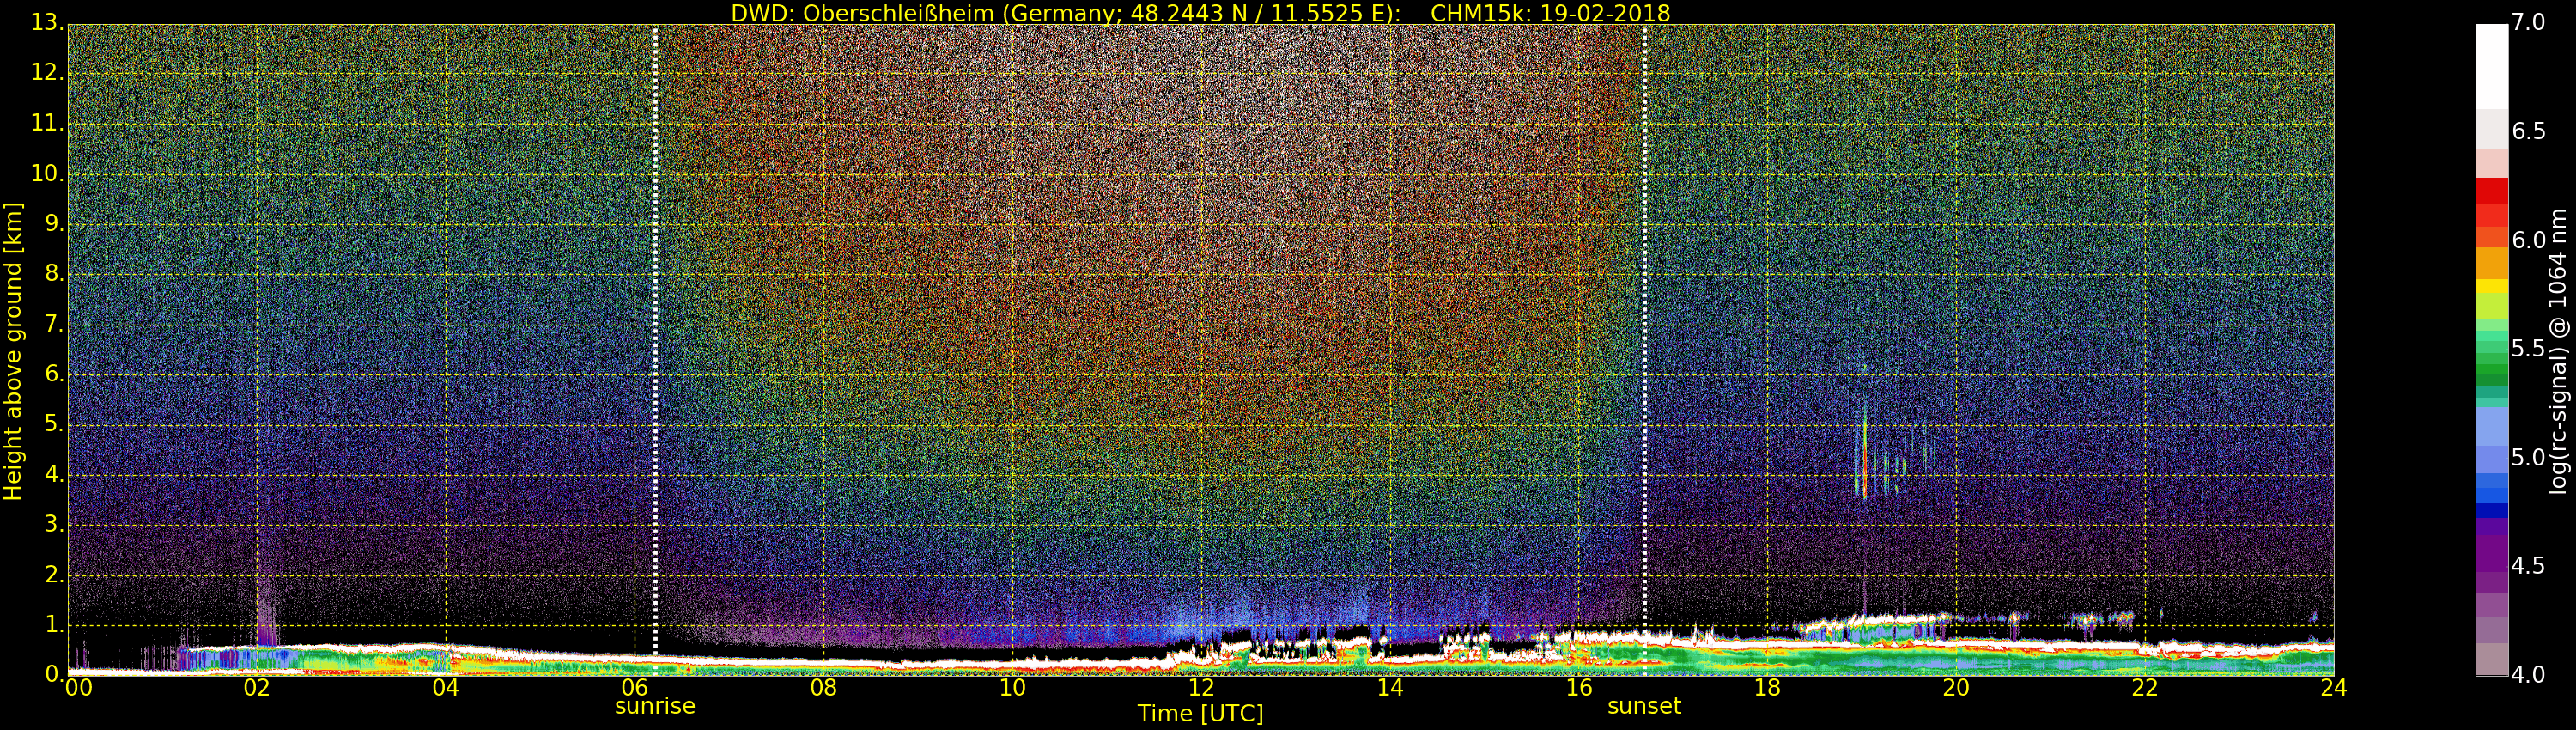Click the '04' time axis tick label
The width and height of the screenshot is (2576, 730).
tap(446, 688)
